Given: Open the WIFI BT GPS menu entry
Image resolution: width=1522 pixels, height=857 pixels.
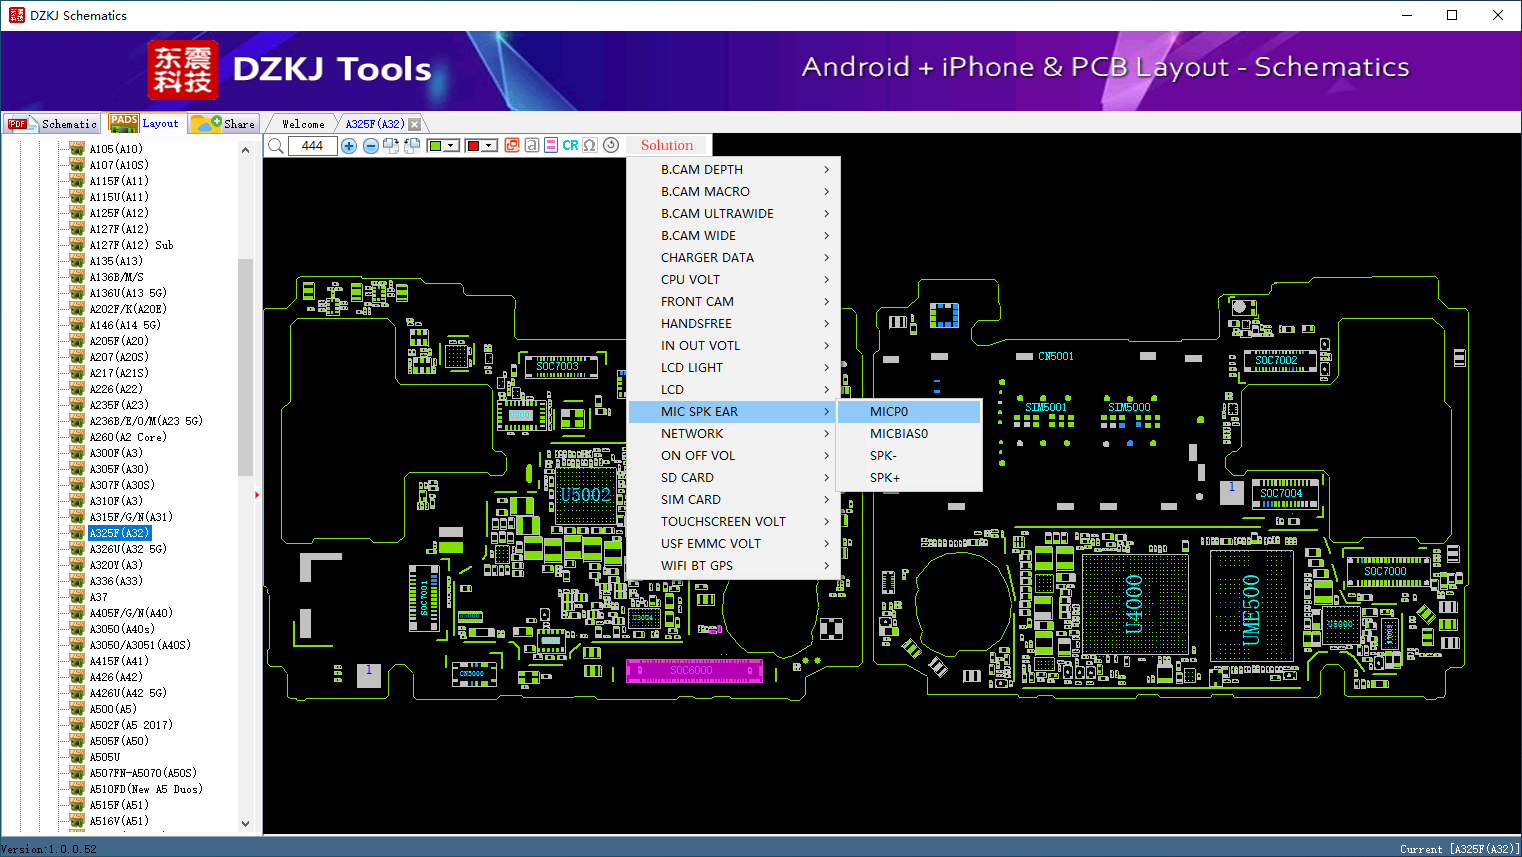Looking at the screenshot, I should click(734, 566).
